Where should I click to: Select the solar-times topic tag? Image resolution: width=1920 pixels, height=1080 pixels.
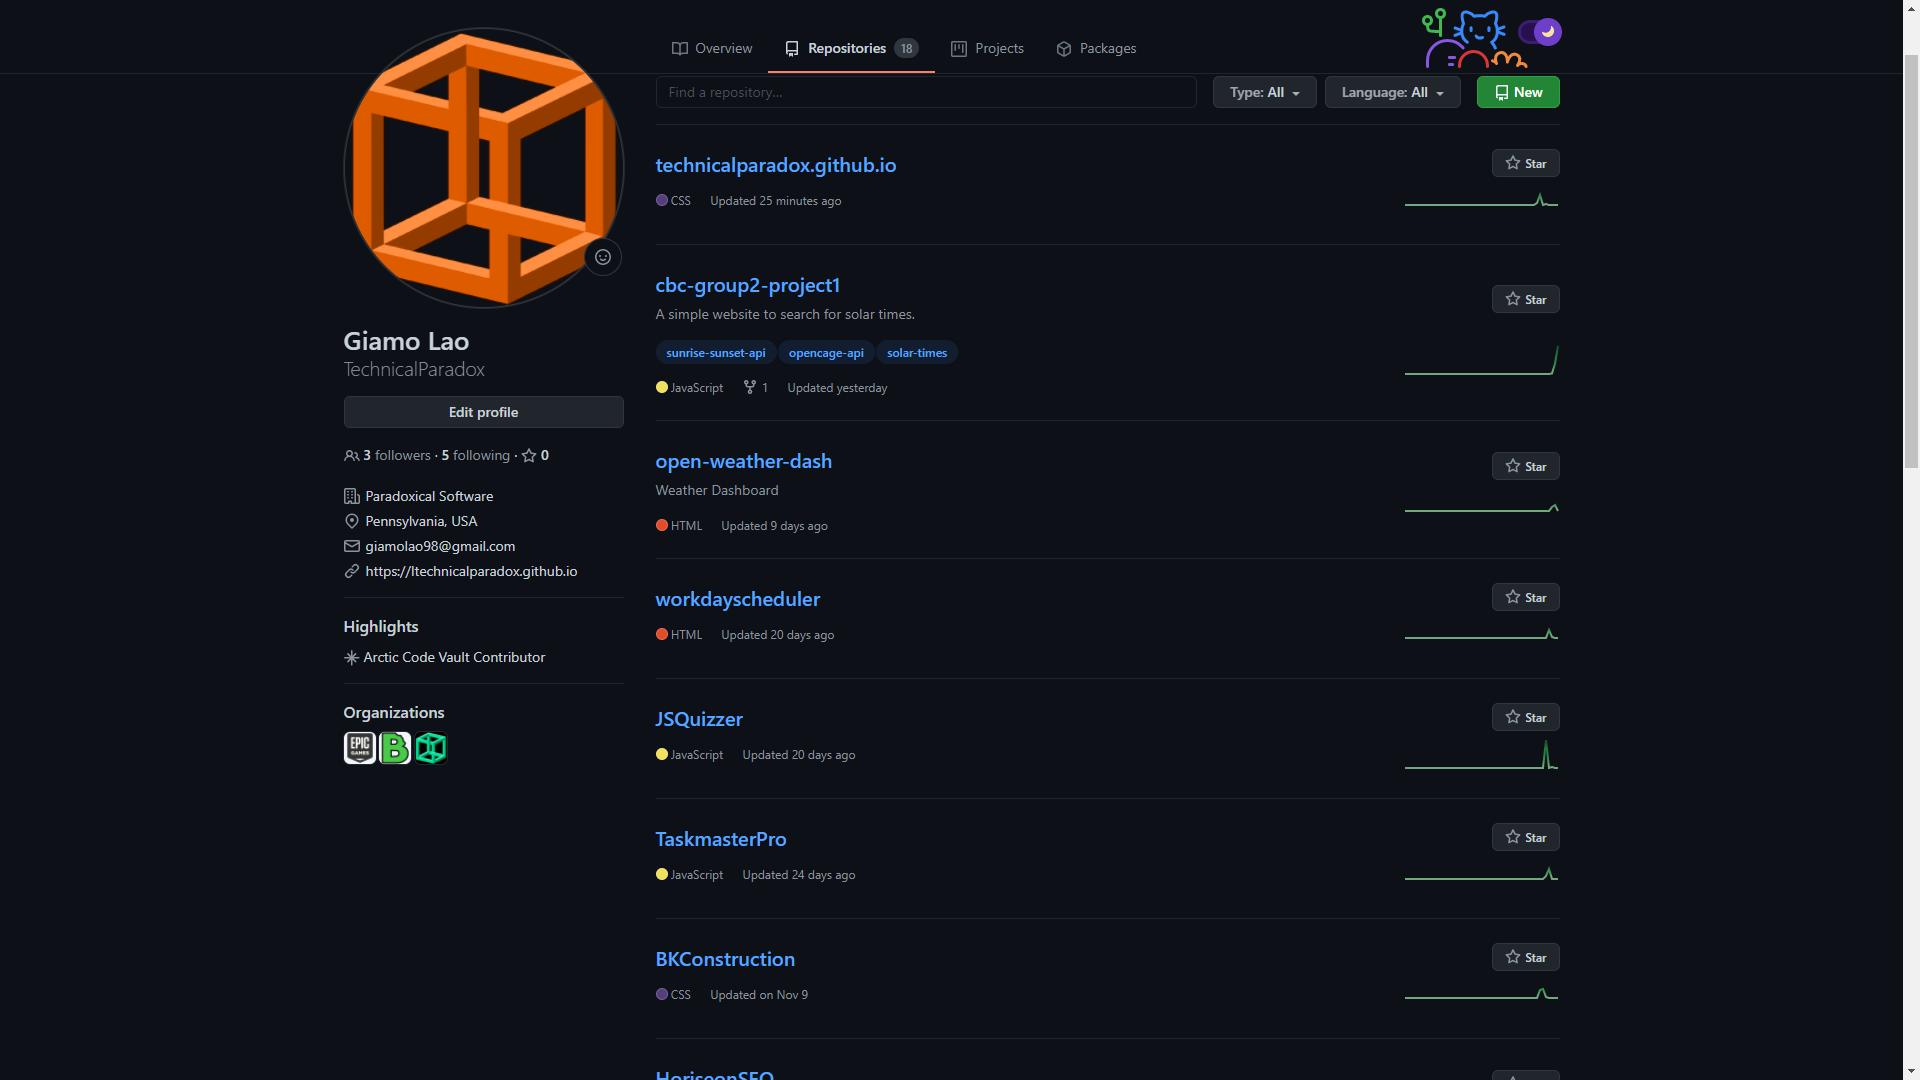coord(917,353)
